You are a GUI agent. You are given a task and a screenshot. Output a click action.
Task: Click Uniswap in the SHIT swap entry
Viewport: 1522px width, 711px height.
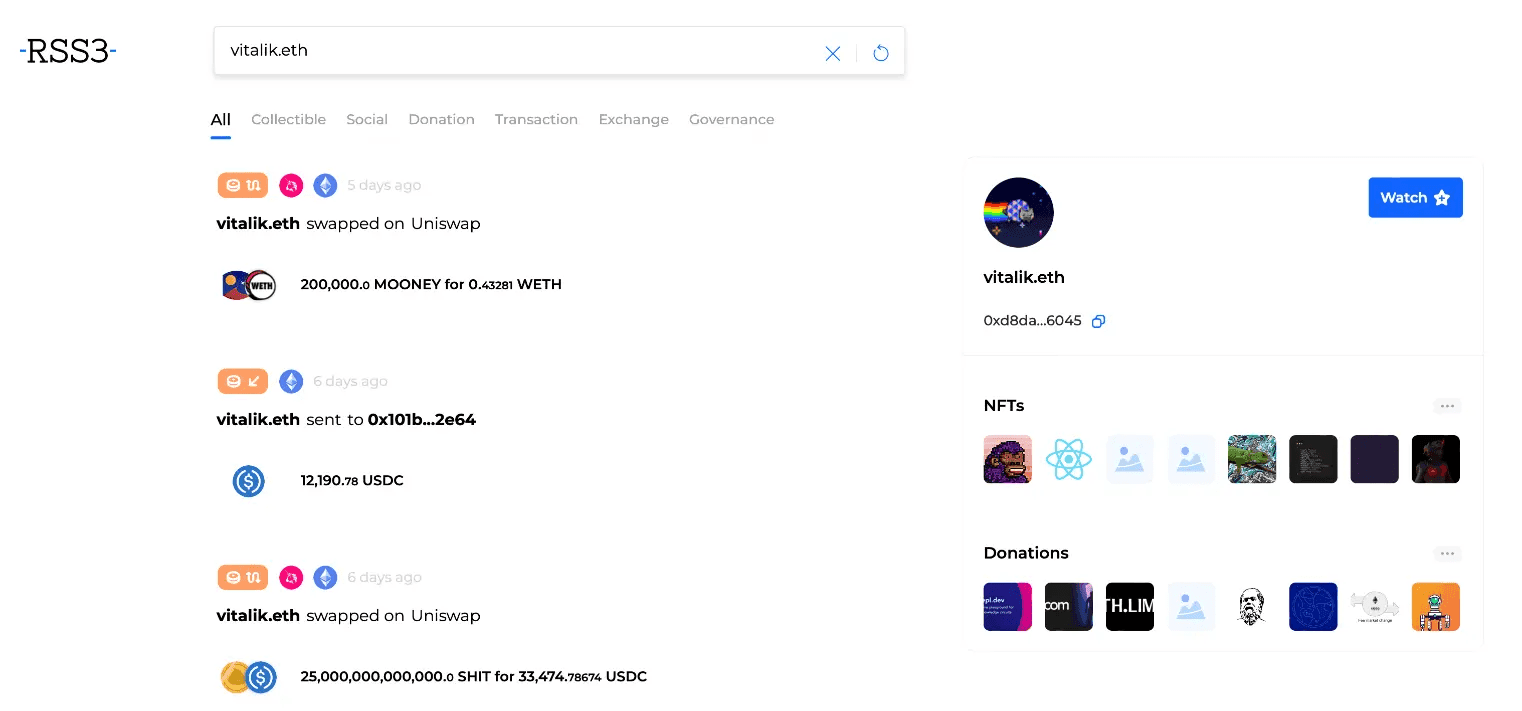tap(446, 616)
